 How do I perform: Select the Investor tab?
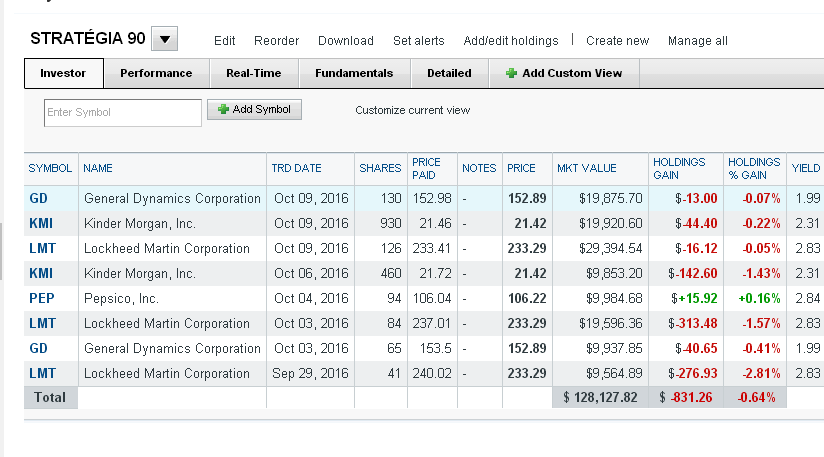63,73
